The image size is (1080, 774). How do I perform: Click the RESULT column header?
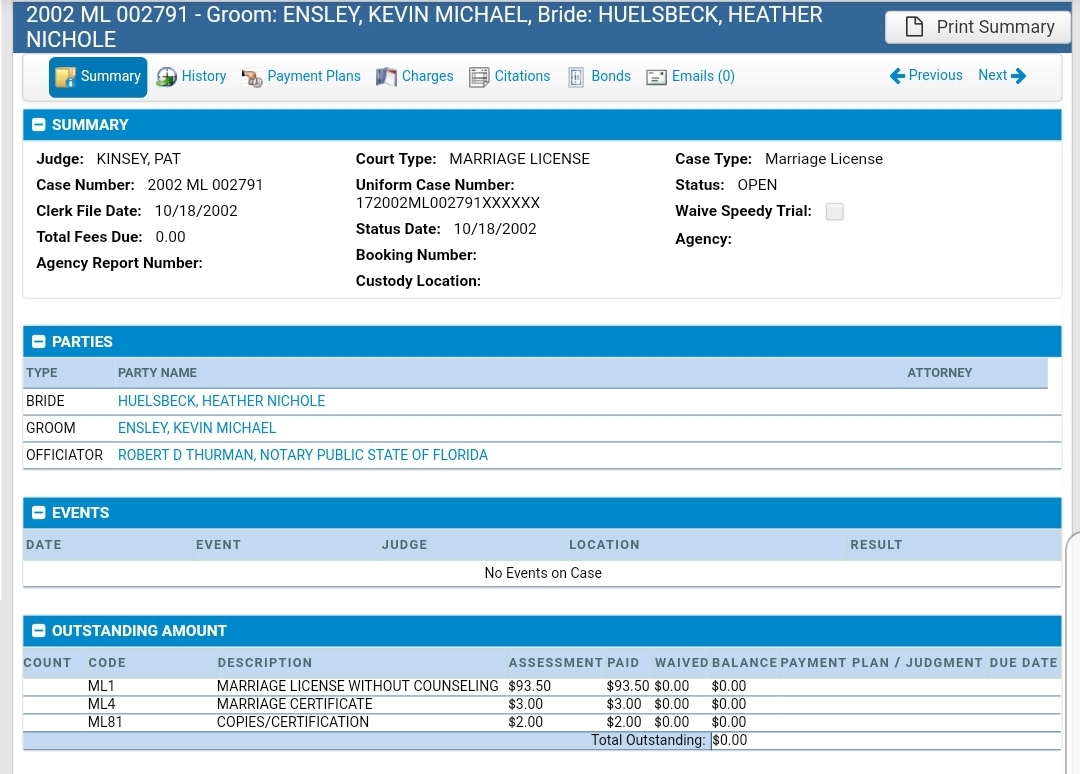click(876, 545)
